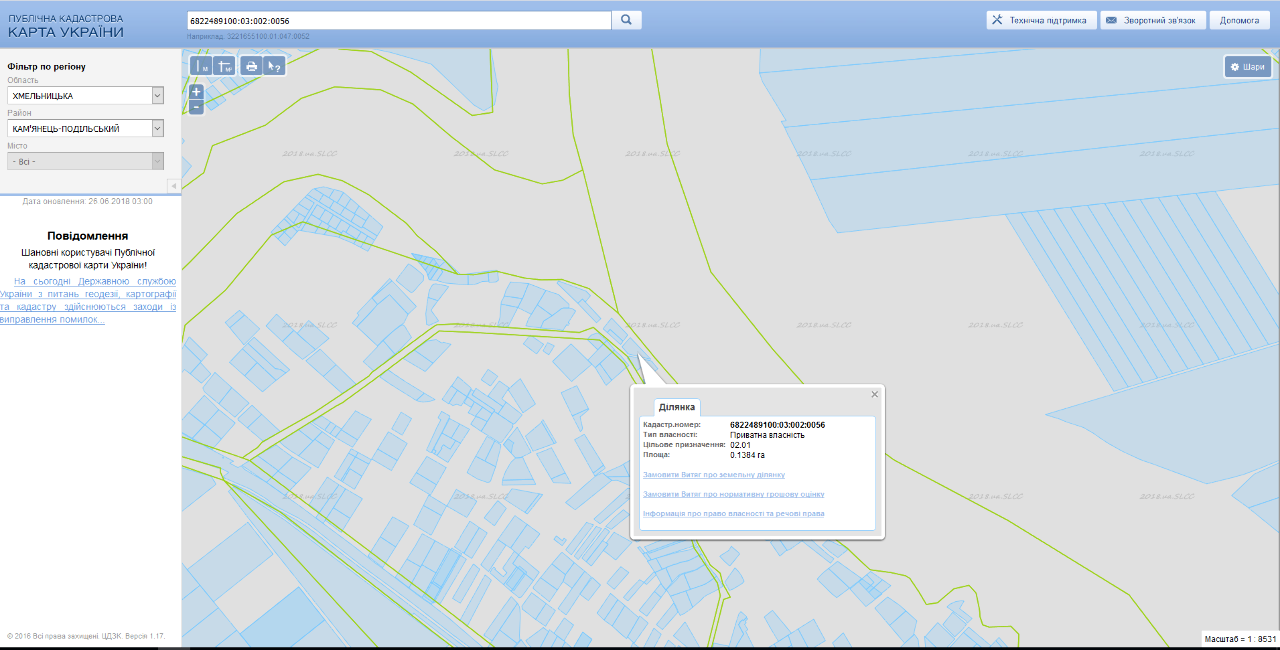Zoom out with the minus button
Image resolution: width=1280 pixels, height=650 pixels.
[196, 107]
